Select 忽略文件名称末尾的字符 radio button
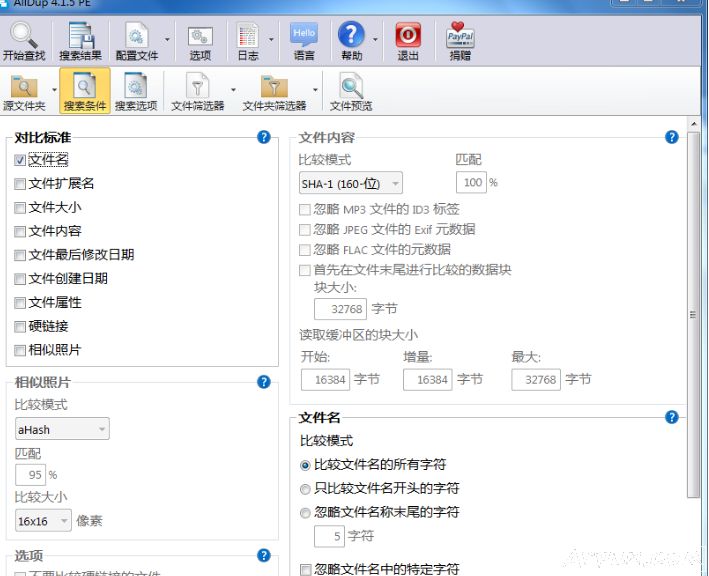 tap(305, 513)
